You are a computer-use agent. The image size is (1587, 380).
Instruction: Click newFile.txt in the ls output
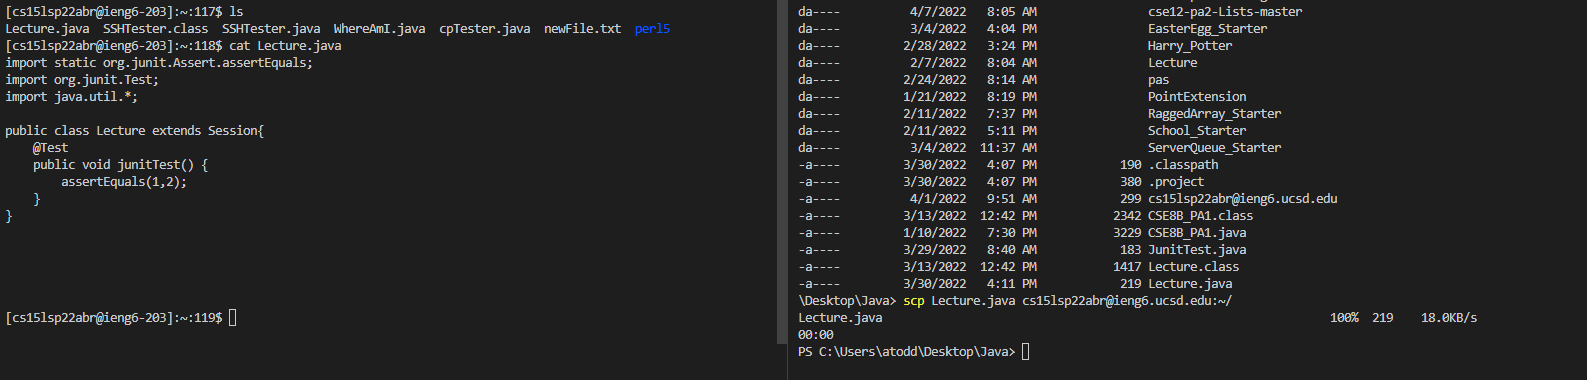point(582,29)
